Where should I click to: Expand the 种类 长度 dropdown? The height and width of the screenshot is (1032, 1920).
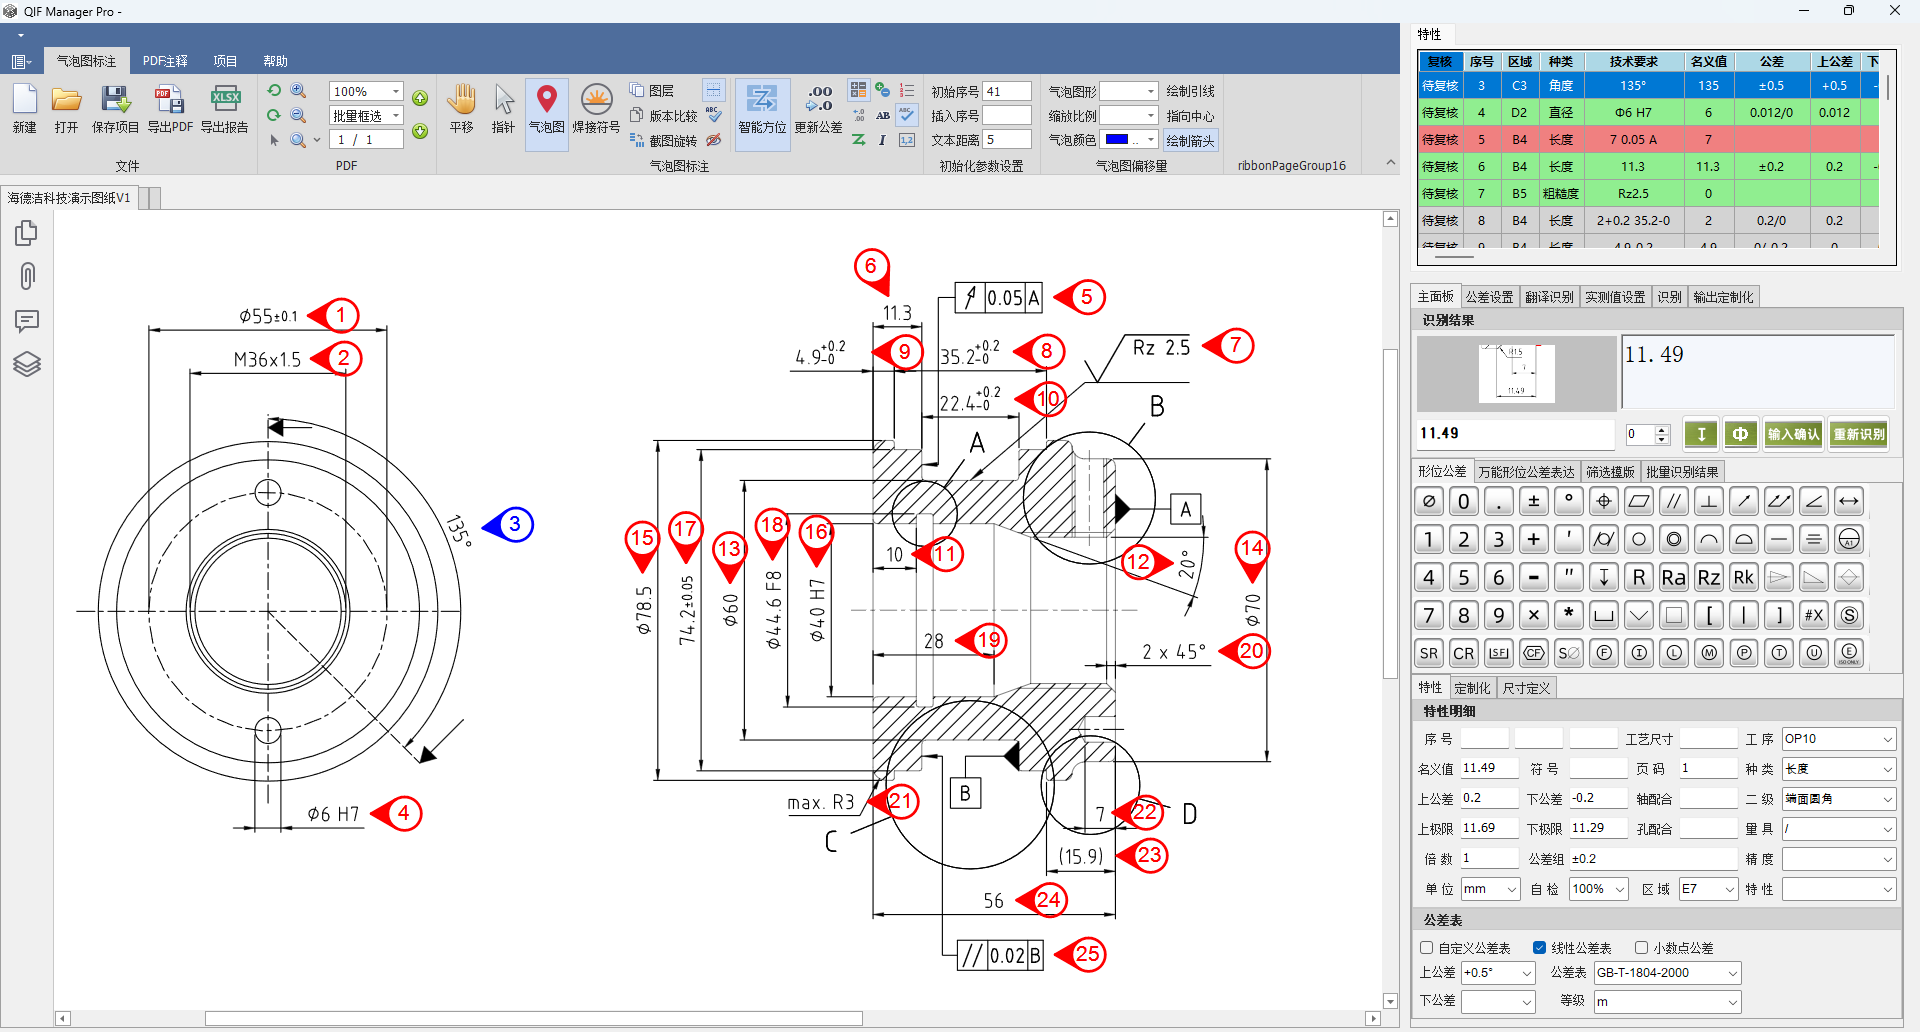pos(1887,769)
